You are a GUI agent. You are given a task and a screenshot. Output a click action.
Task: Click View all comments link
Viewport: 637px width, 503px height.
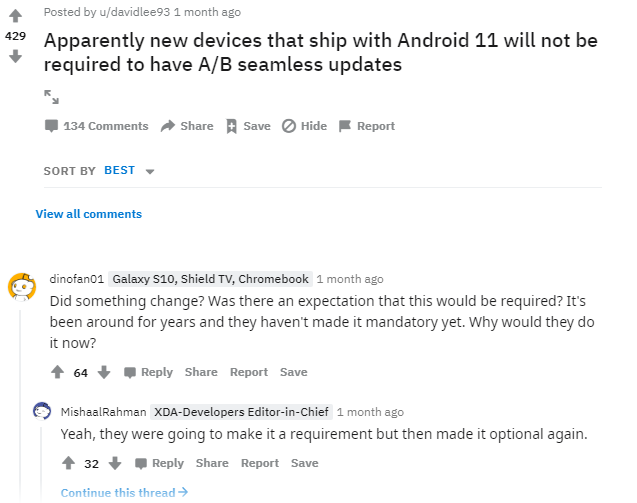coord(88,214)
